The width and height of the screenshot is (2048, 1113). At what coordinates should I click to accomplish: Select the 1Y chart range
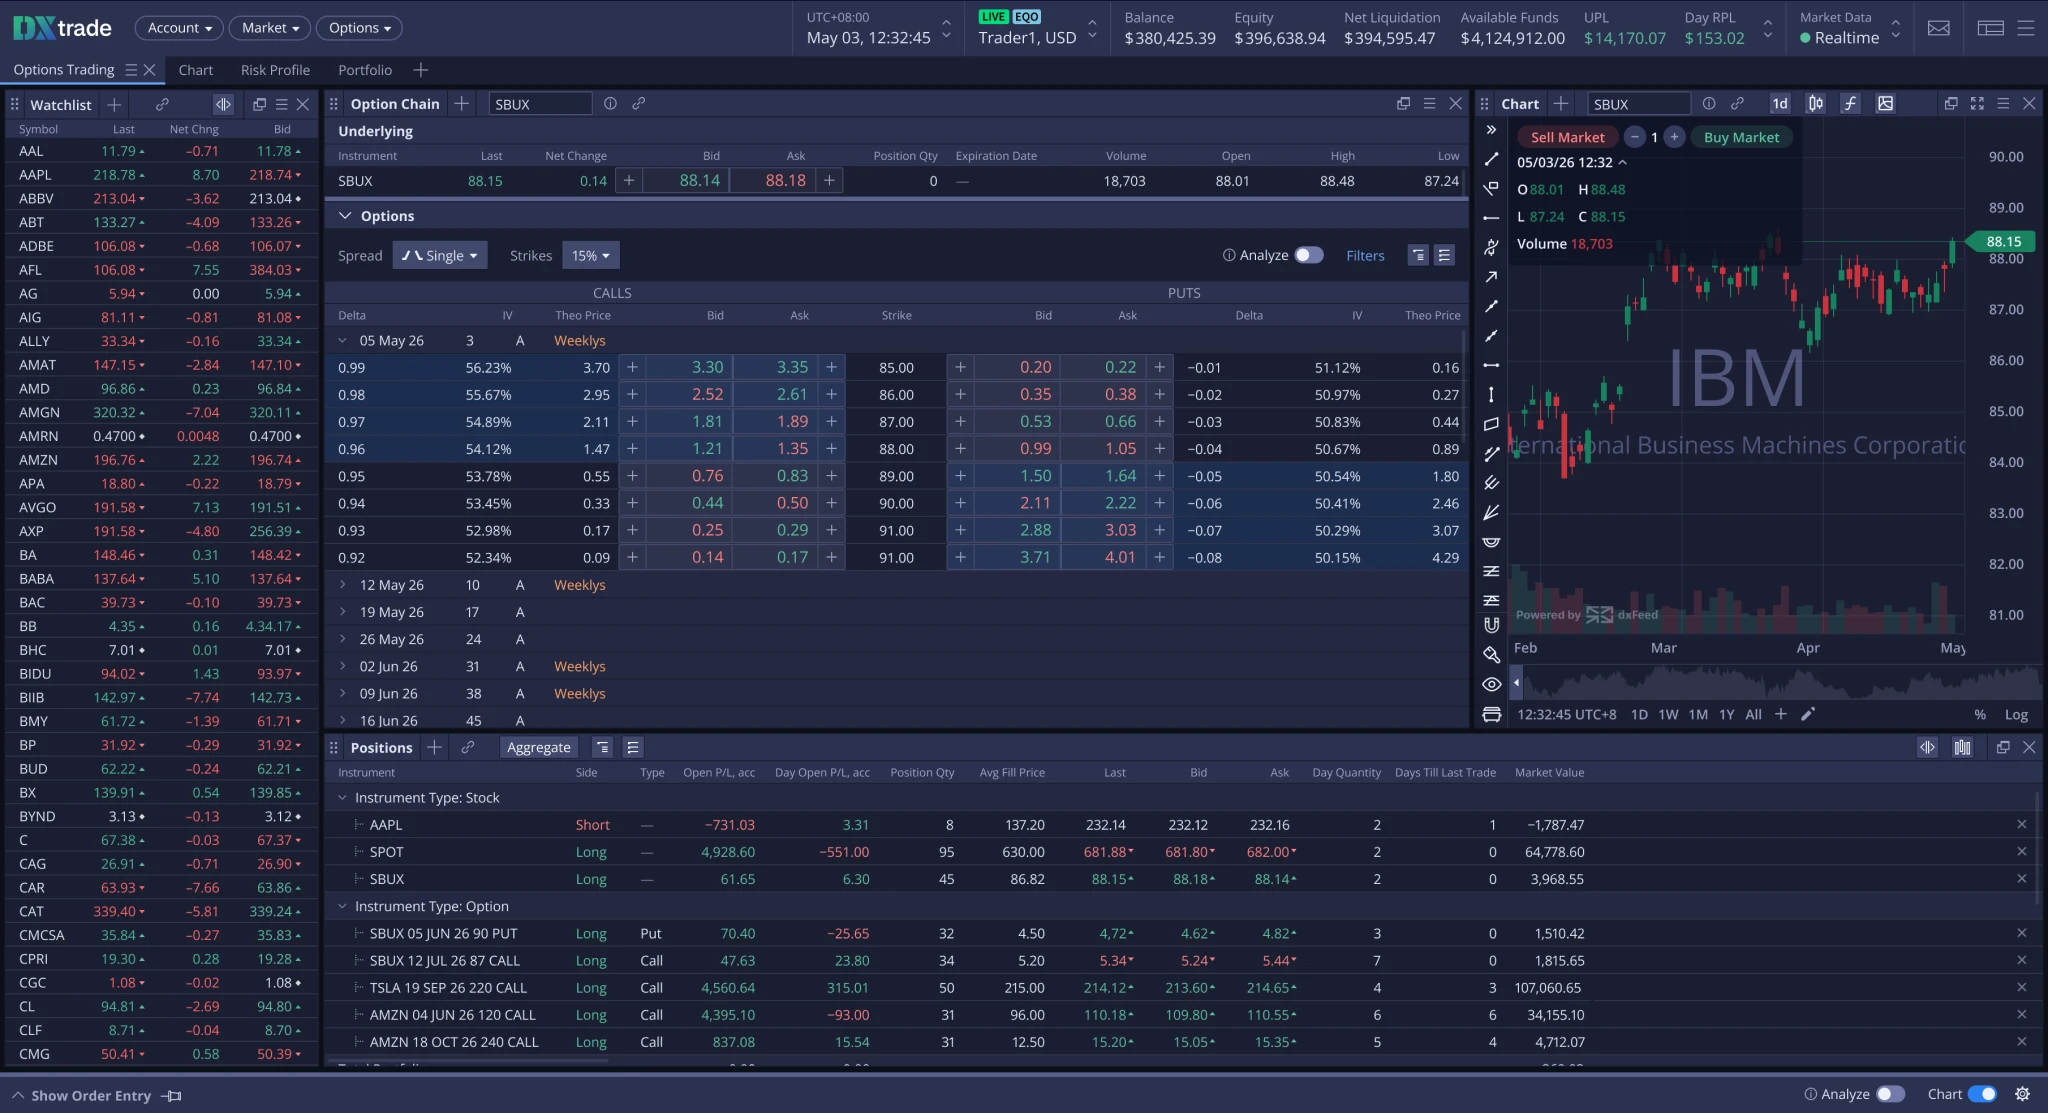(1726, 714)
